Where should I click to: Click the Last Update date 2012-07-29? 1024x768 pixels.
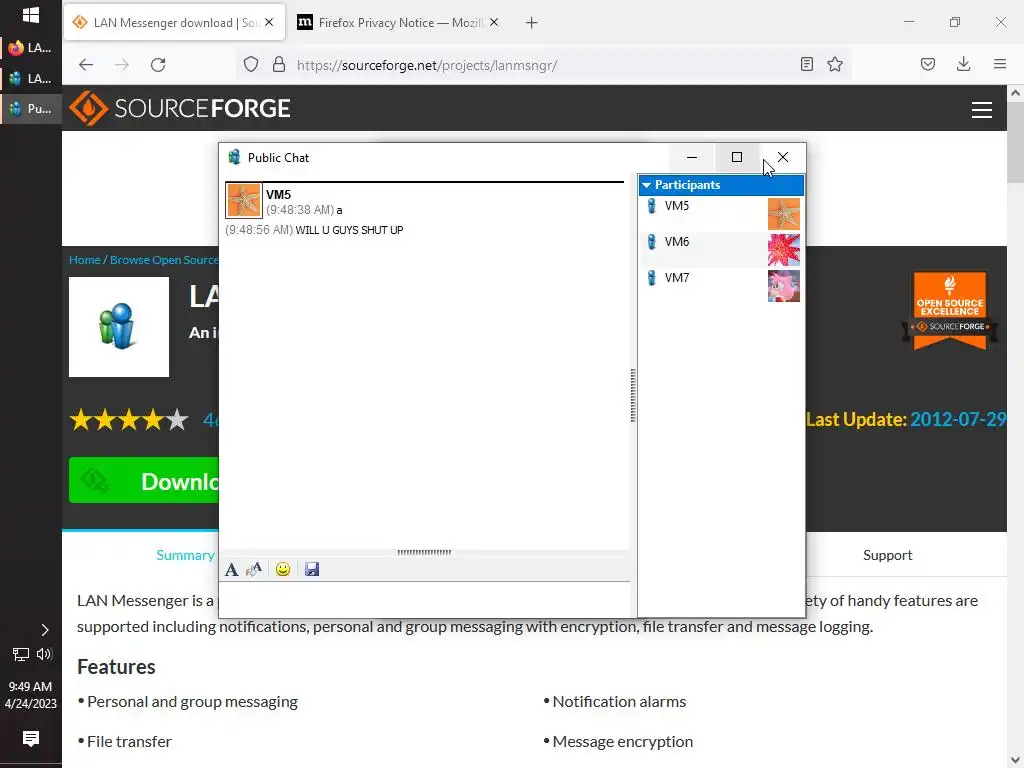click(958, 419)
